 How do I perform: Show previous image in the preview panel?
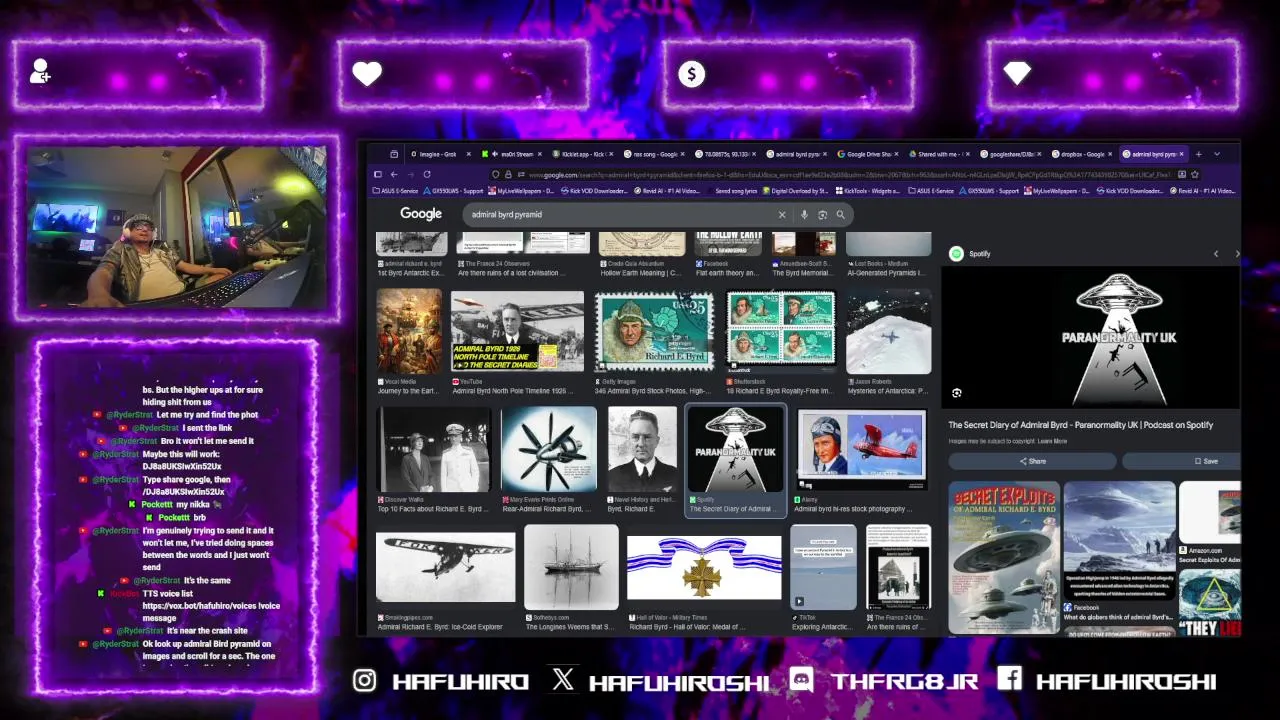[x=1216, y=254]
